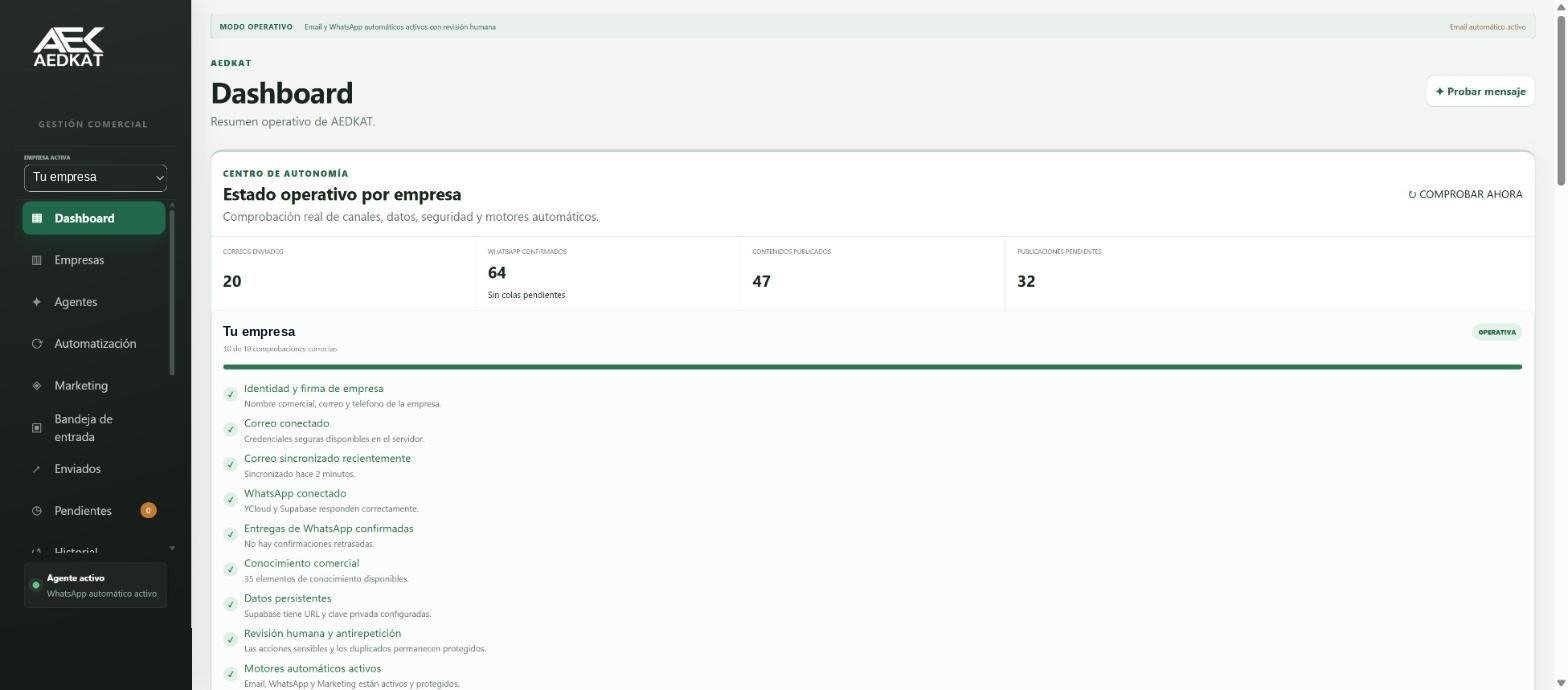Click the Contenidos publicados value 47

pyautogui.click(x=762, y=281)
